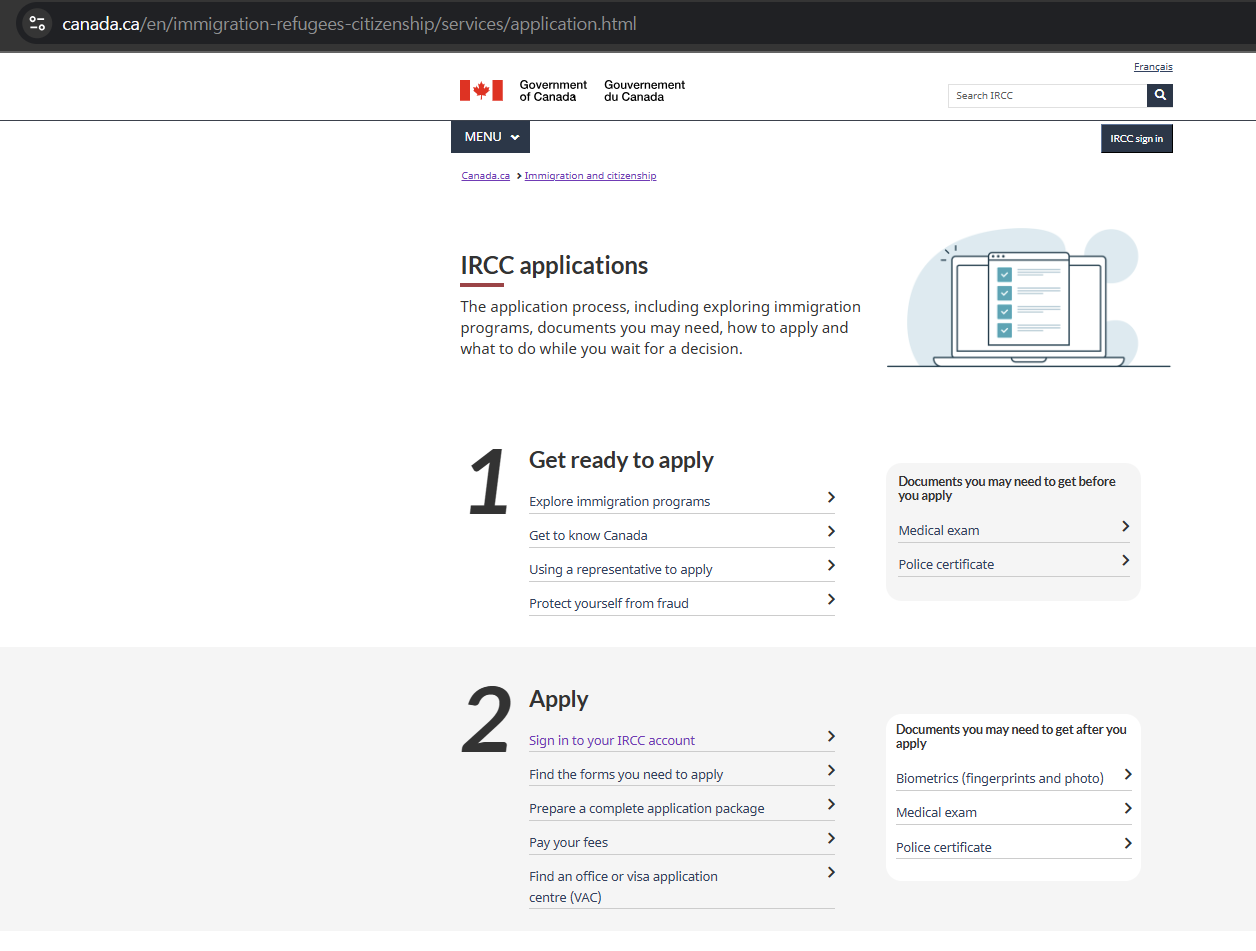Screen dimensions: 1256x951
Task: Open the MENU dropdown
Action: pyautogui.click(x=490, y=137)
